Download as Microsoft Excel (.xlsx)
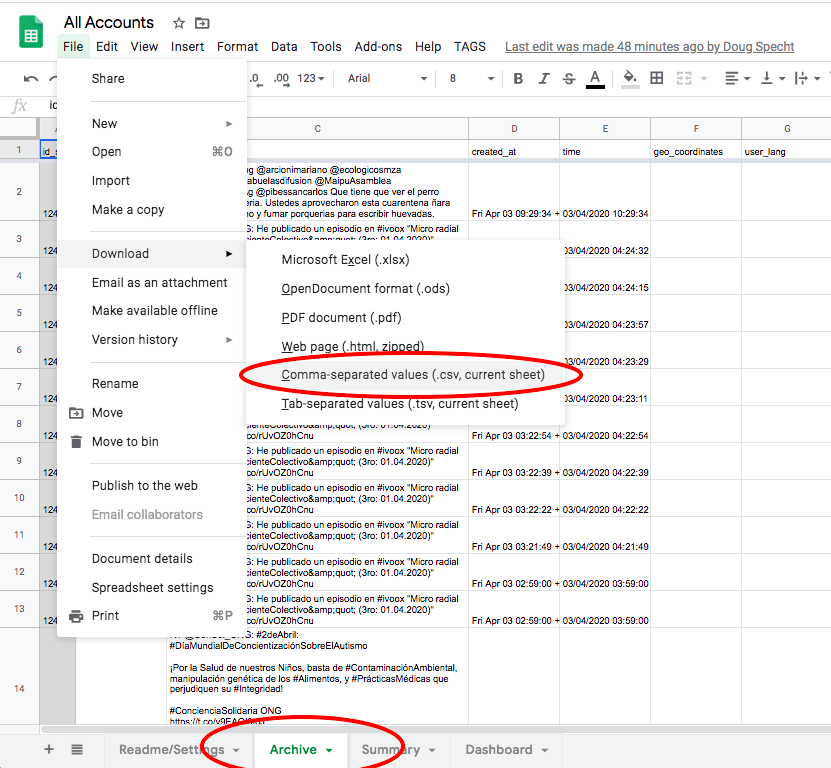Screen dimensions: 831x768 pyautogui.click(x=405, y=260)
